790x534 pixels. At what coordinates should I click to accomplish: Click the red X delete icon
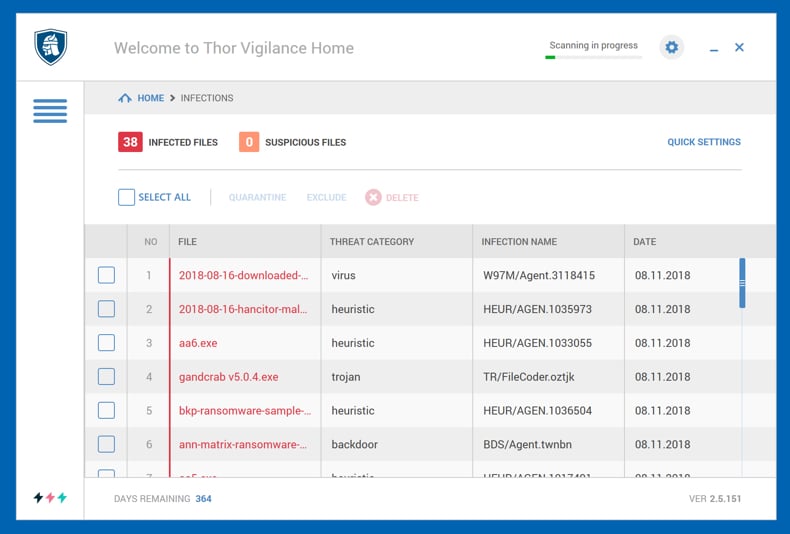(373, 197)
